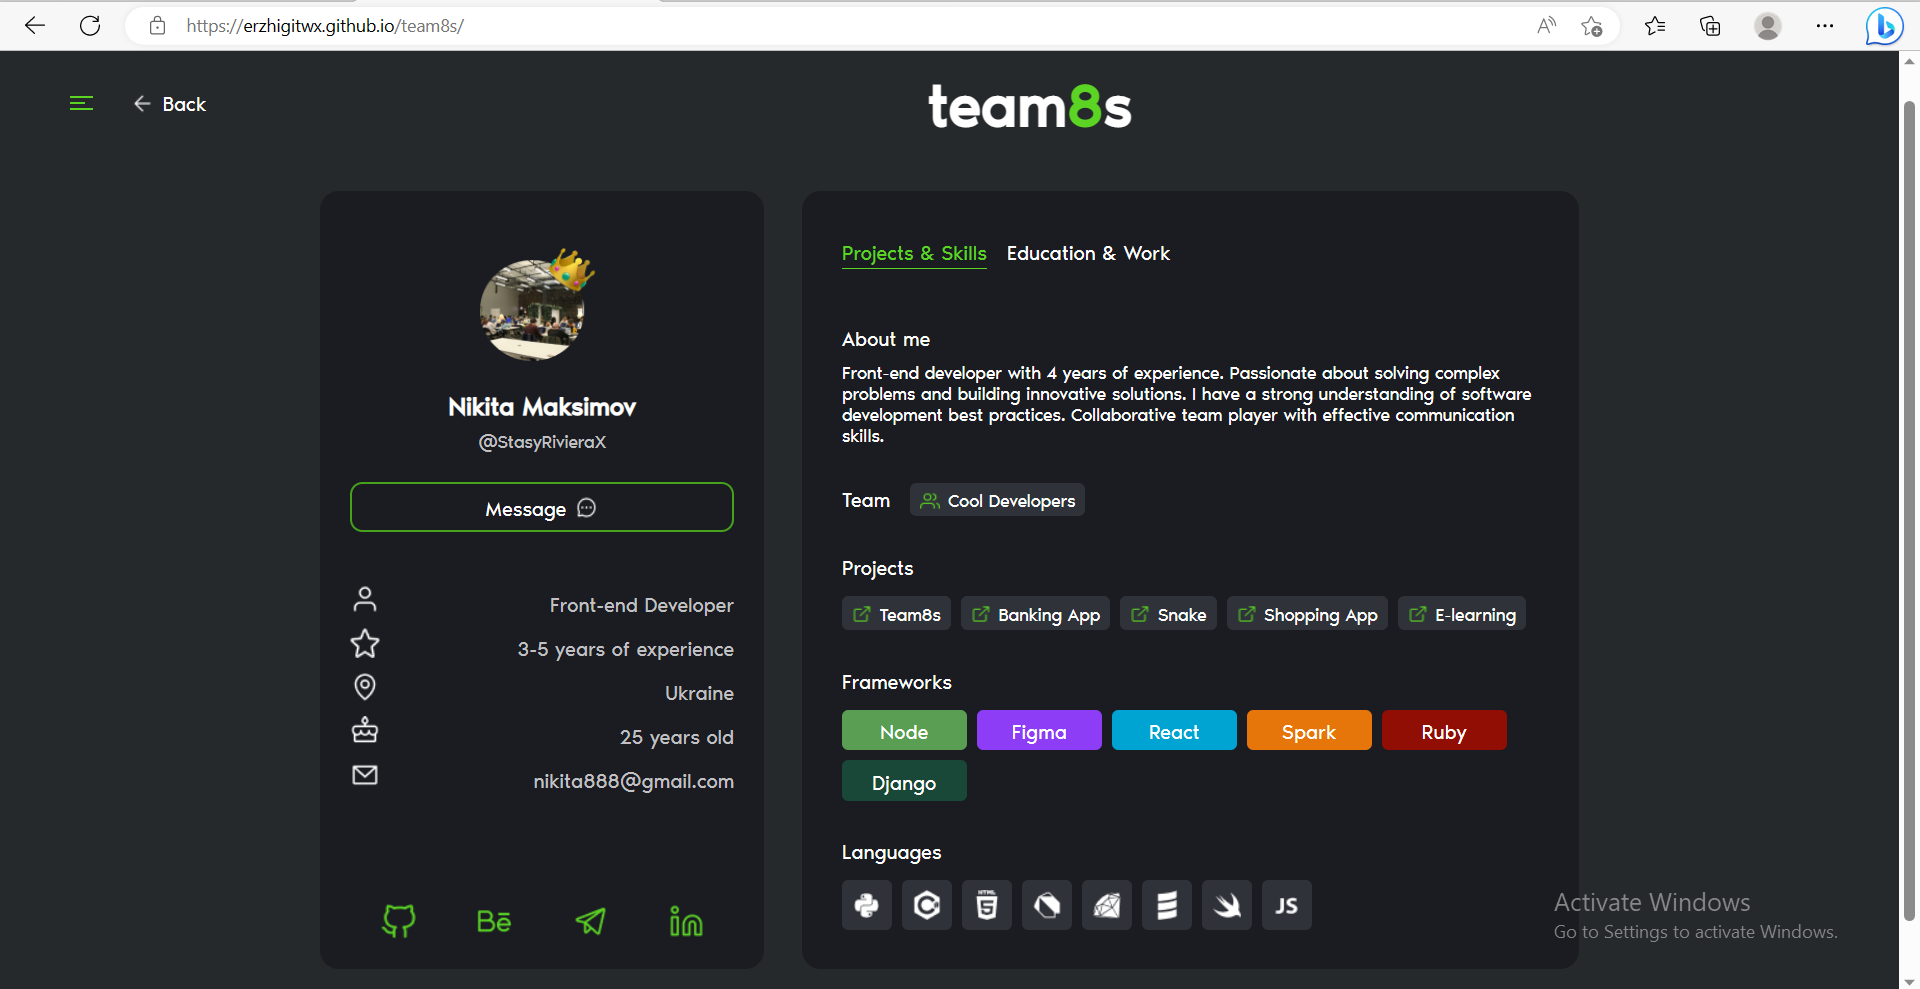
Task: Click the person icon beside Front-end Developer
Action: pos(365,599)
